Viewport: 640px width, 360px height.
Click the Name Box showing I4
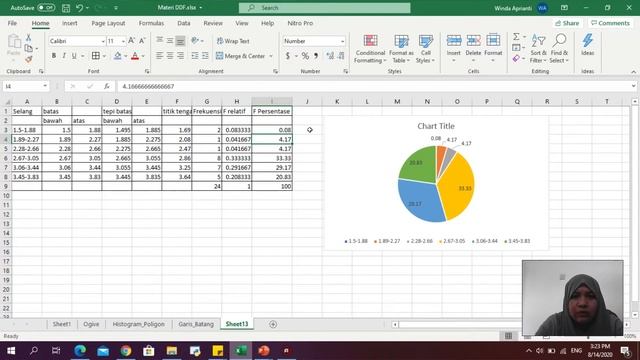25,86
